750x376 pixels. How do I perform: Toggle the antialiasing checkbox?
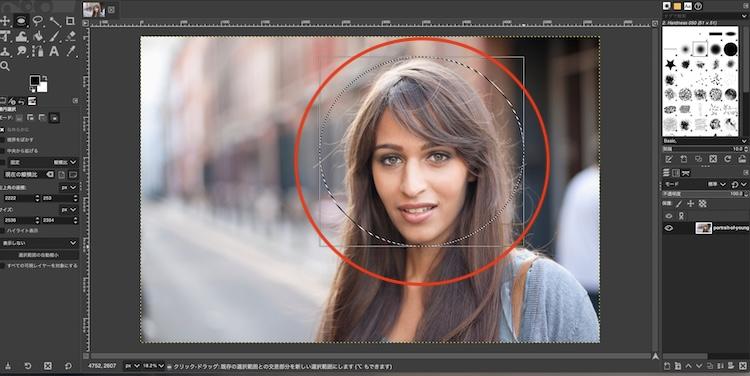[2, 130]
